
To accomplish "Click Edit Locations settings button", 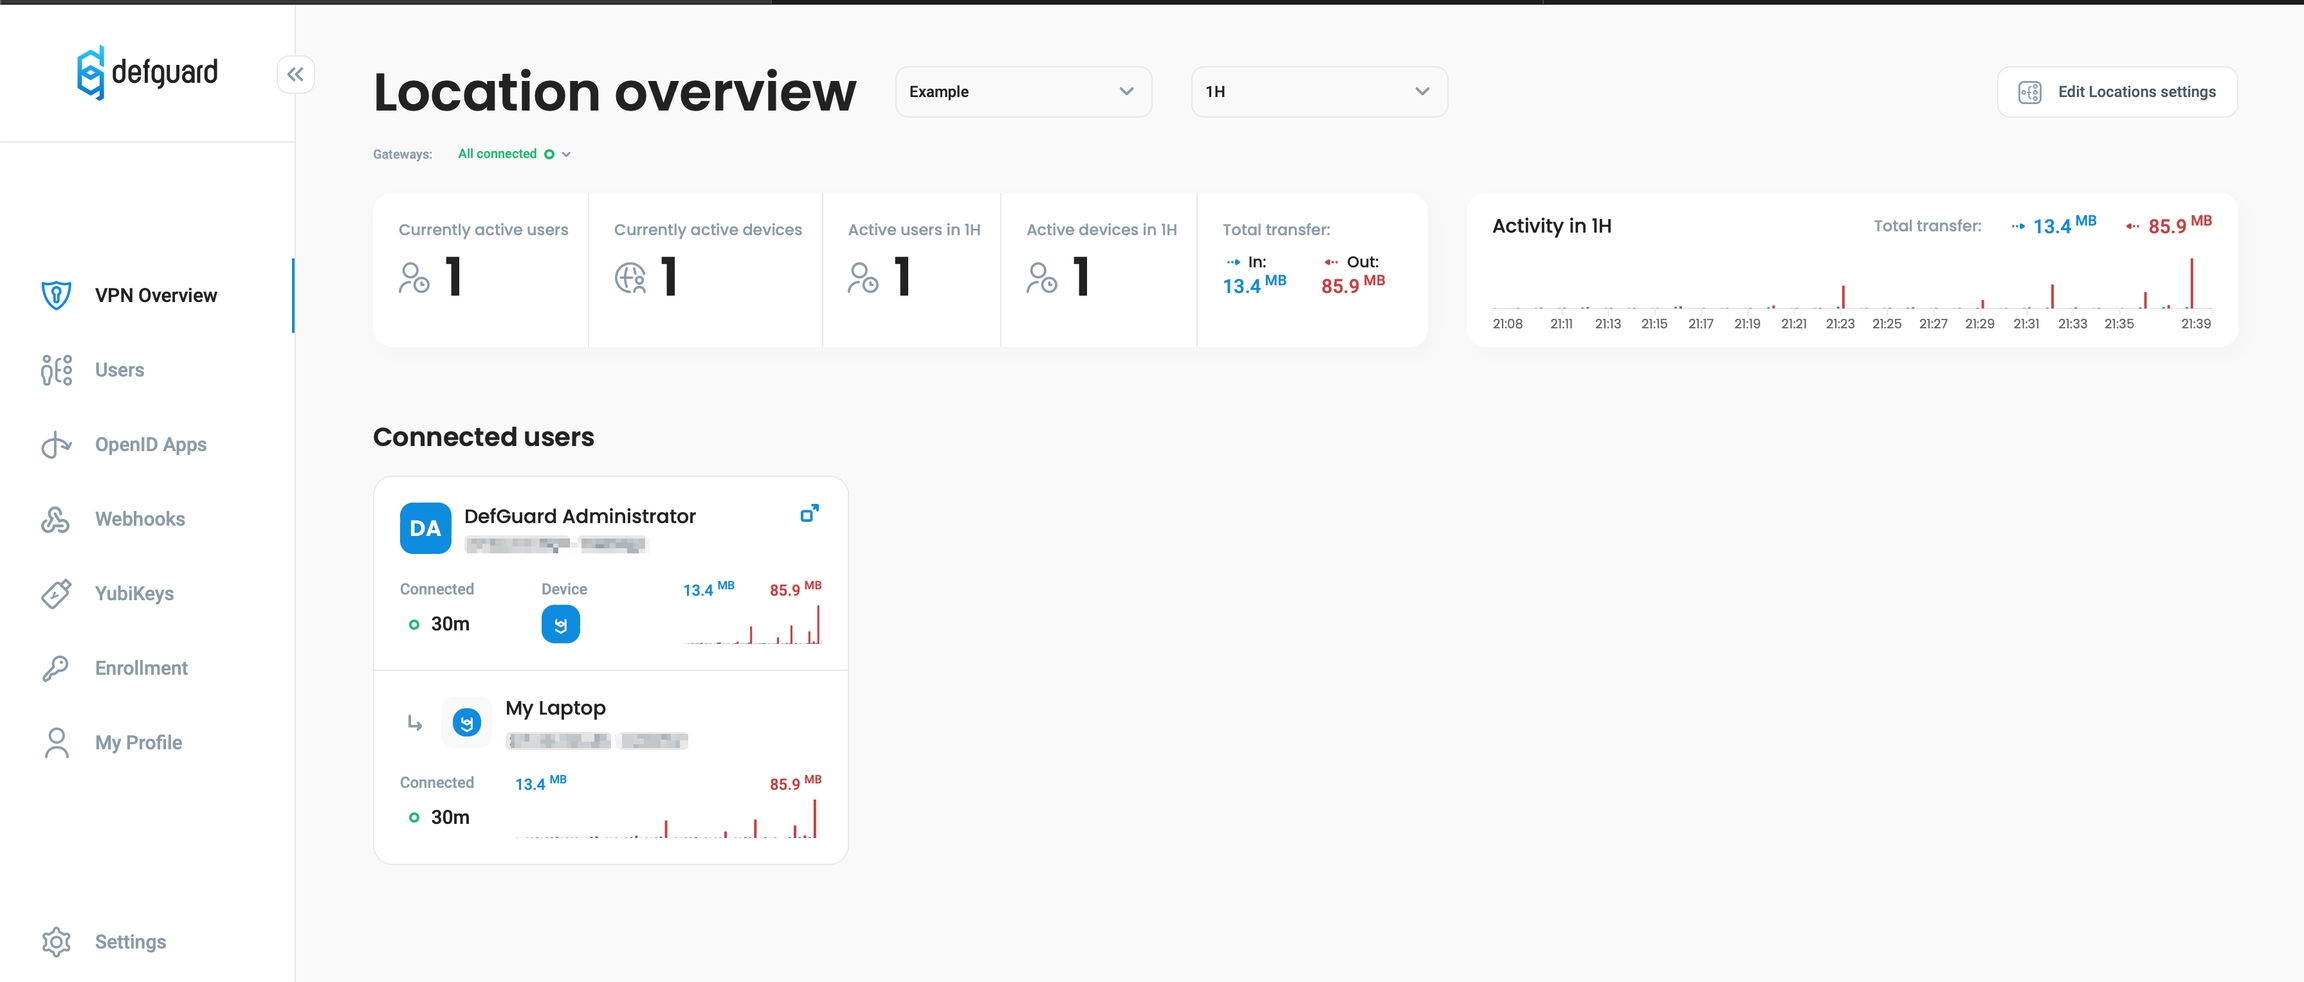I will 2116,92.
